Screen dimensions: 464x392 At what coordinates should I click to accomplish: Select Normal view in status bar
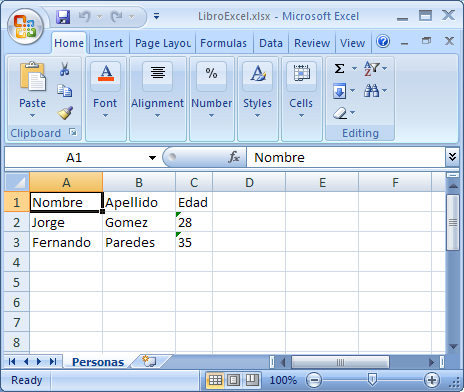(215, 380)
